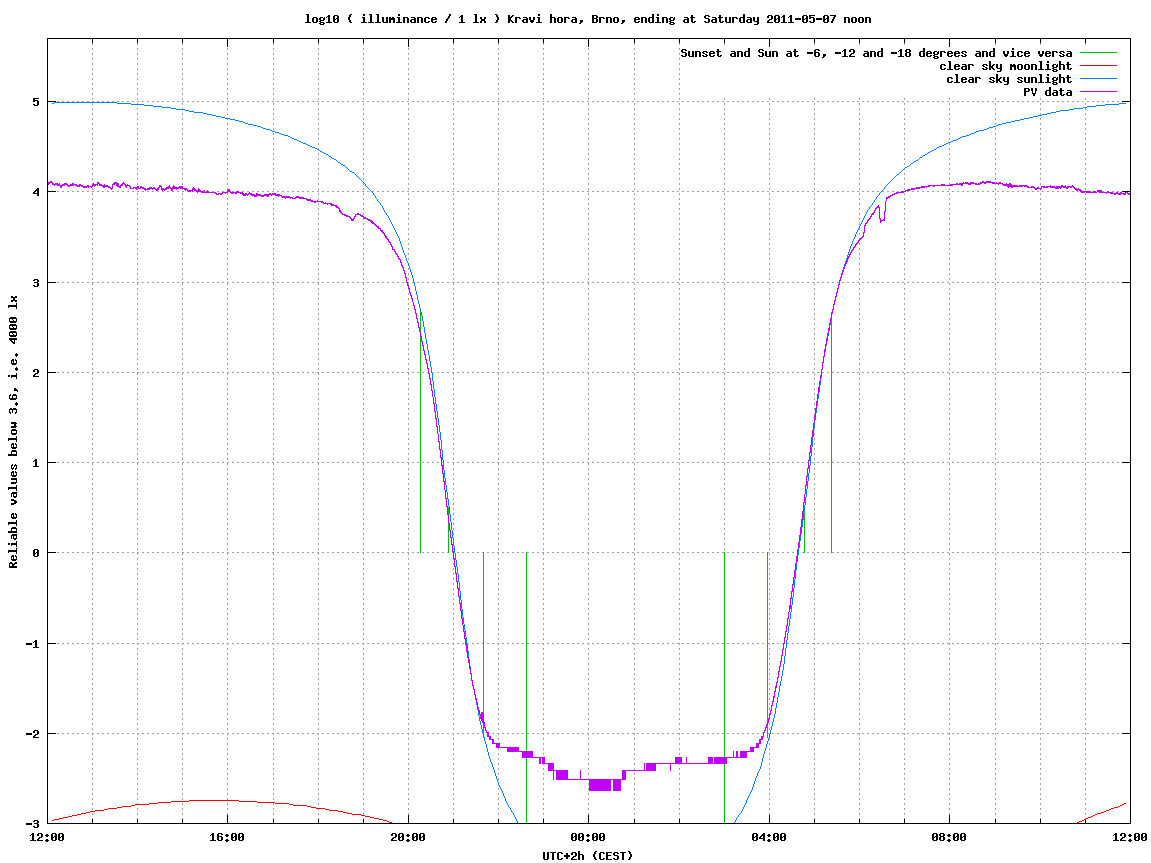The height and width of the screenshot is (863, 1151).
Task: Click the x-axis tick label 16:00
Action: (x=227, y=837)
